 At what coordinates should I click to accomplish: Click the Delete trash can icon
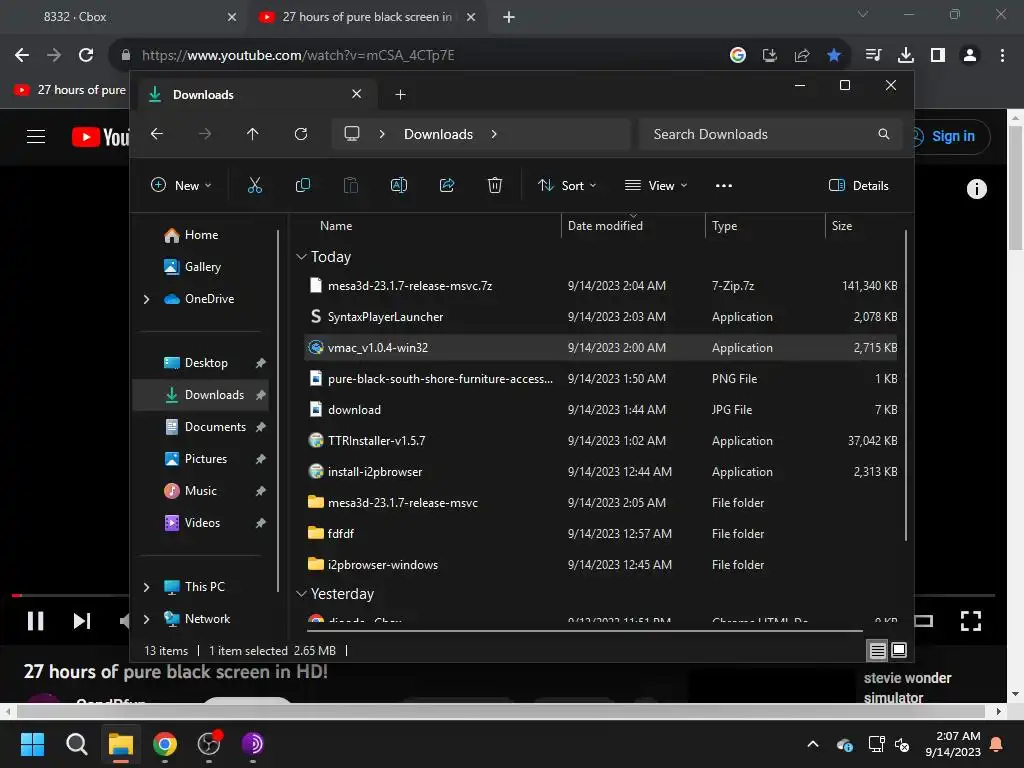tap(495, 185)
